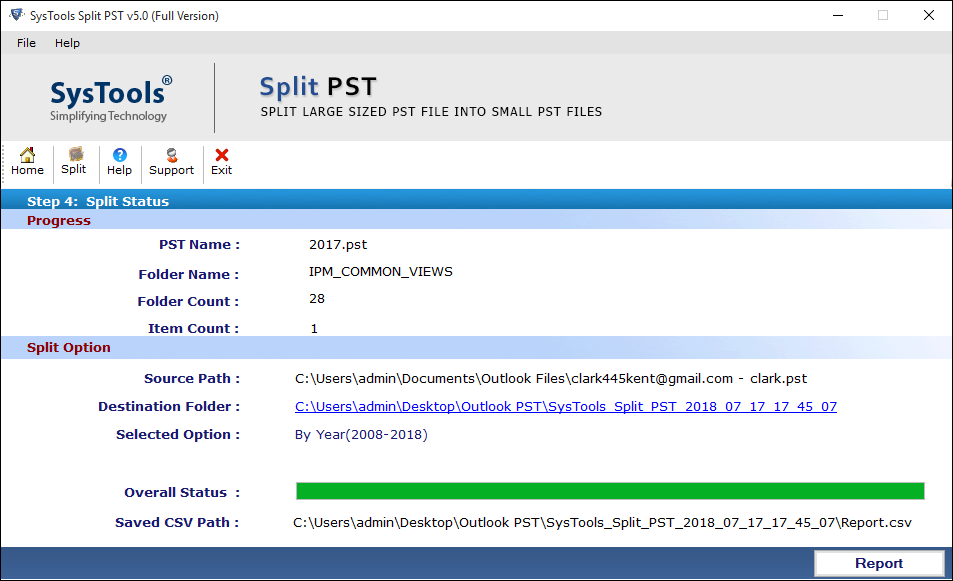This screenshot has height=581, width=953.
Task: Minimize the SysTools Split PST window
Action: pyautogui.click(x=838, y=15)
